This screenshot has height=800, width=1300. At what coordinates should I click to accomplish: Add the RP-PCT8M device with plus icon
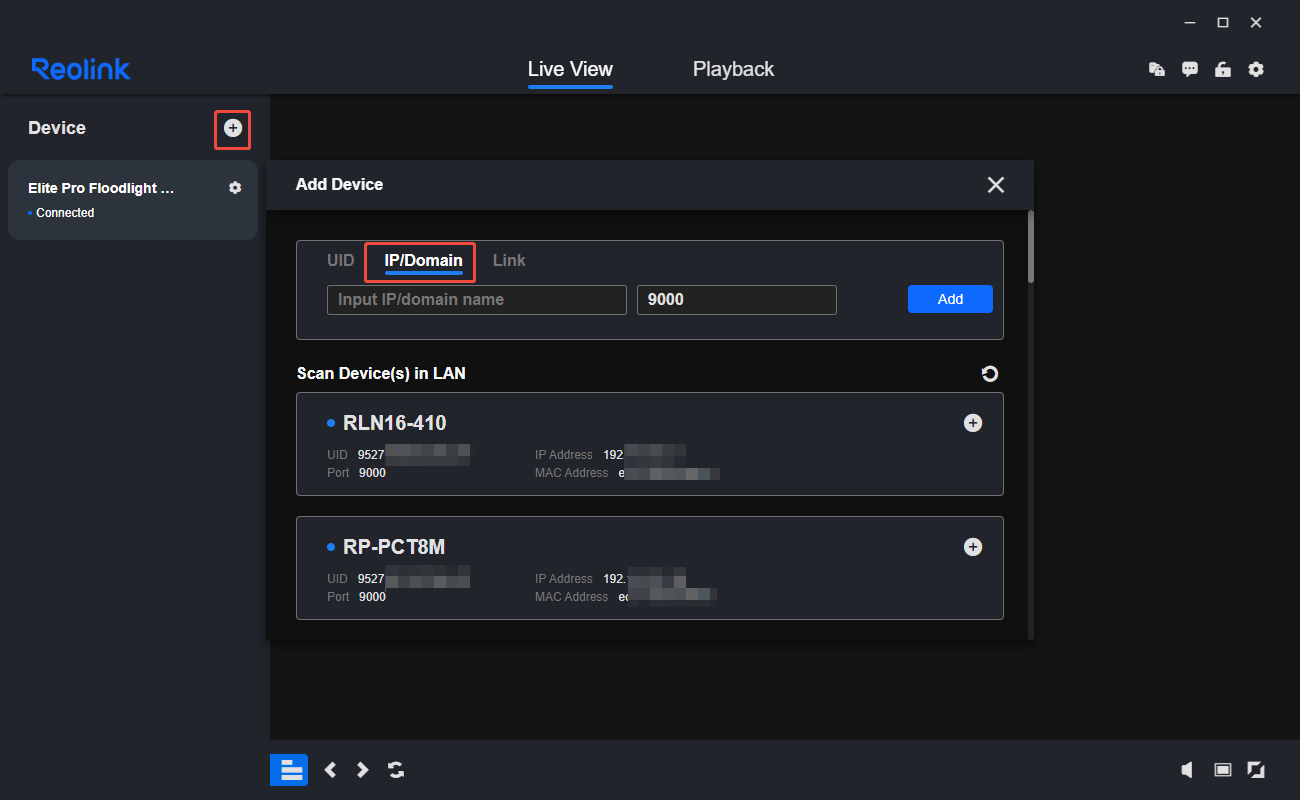coord(972,547)
